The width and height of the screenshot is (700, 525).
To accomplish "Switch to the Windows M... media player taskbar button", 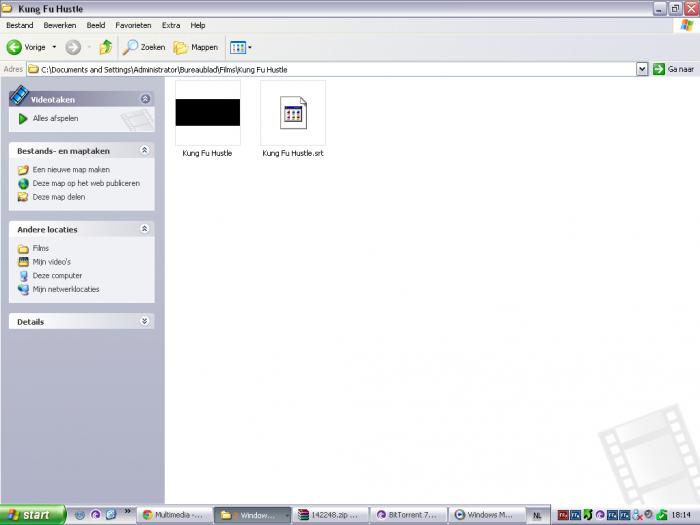I will (487, 515).
